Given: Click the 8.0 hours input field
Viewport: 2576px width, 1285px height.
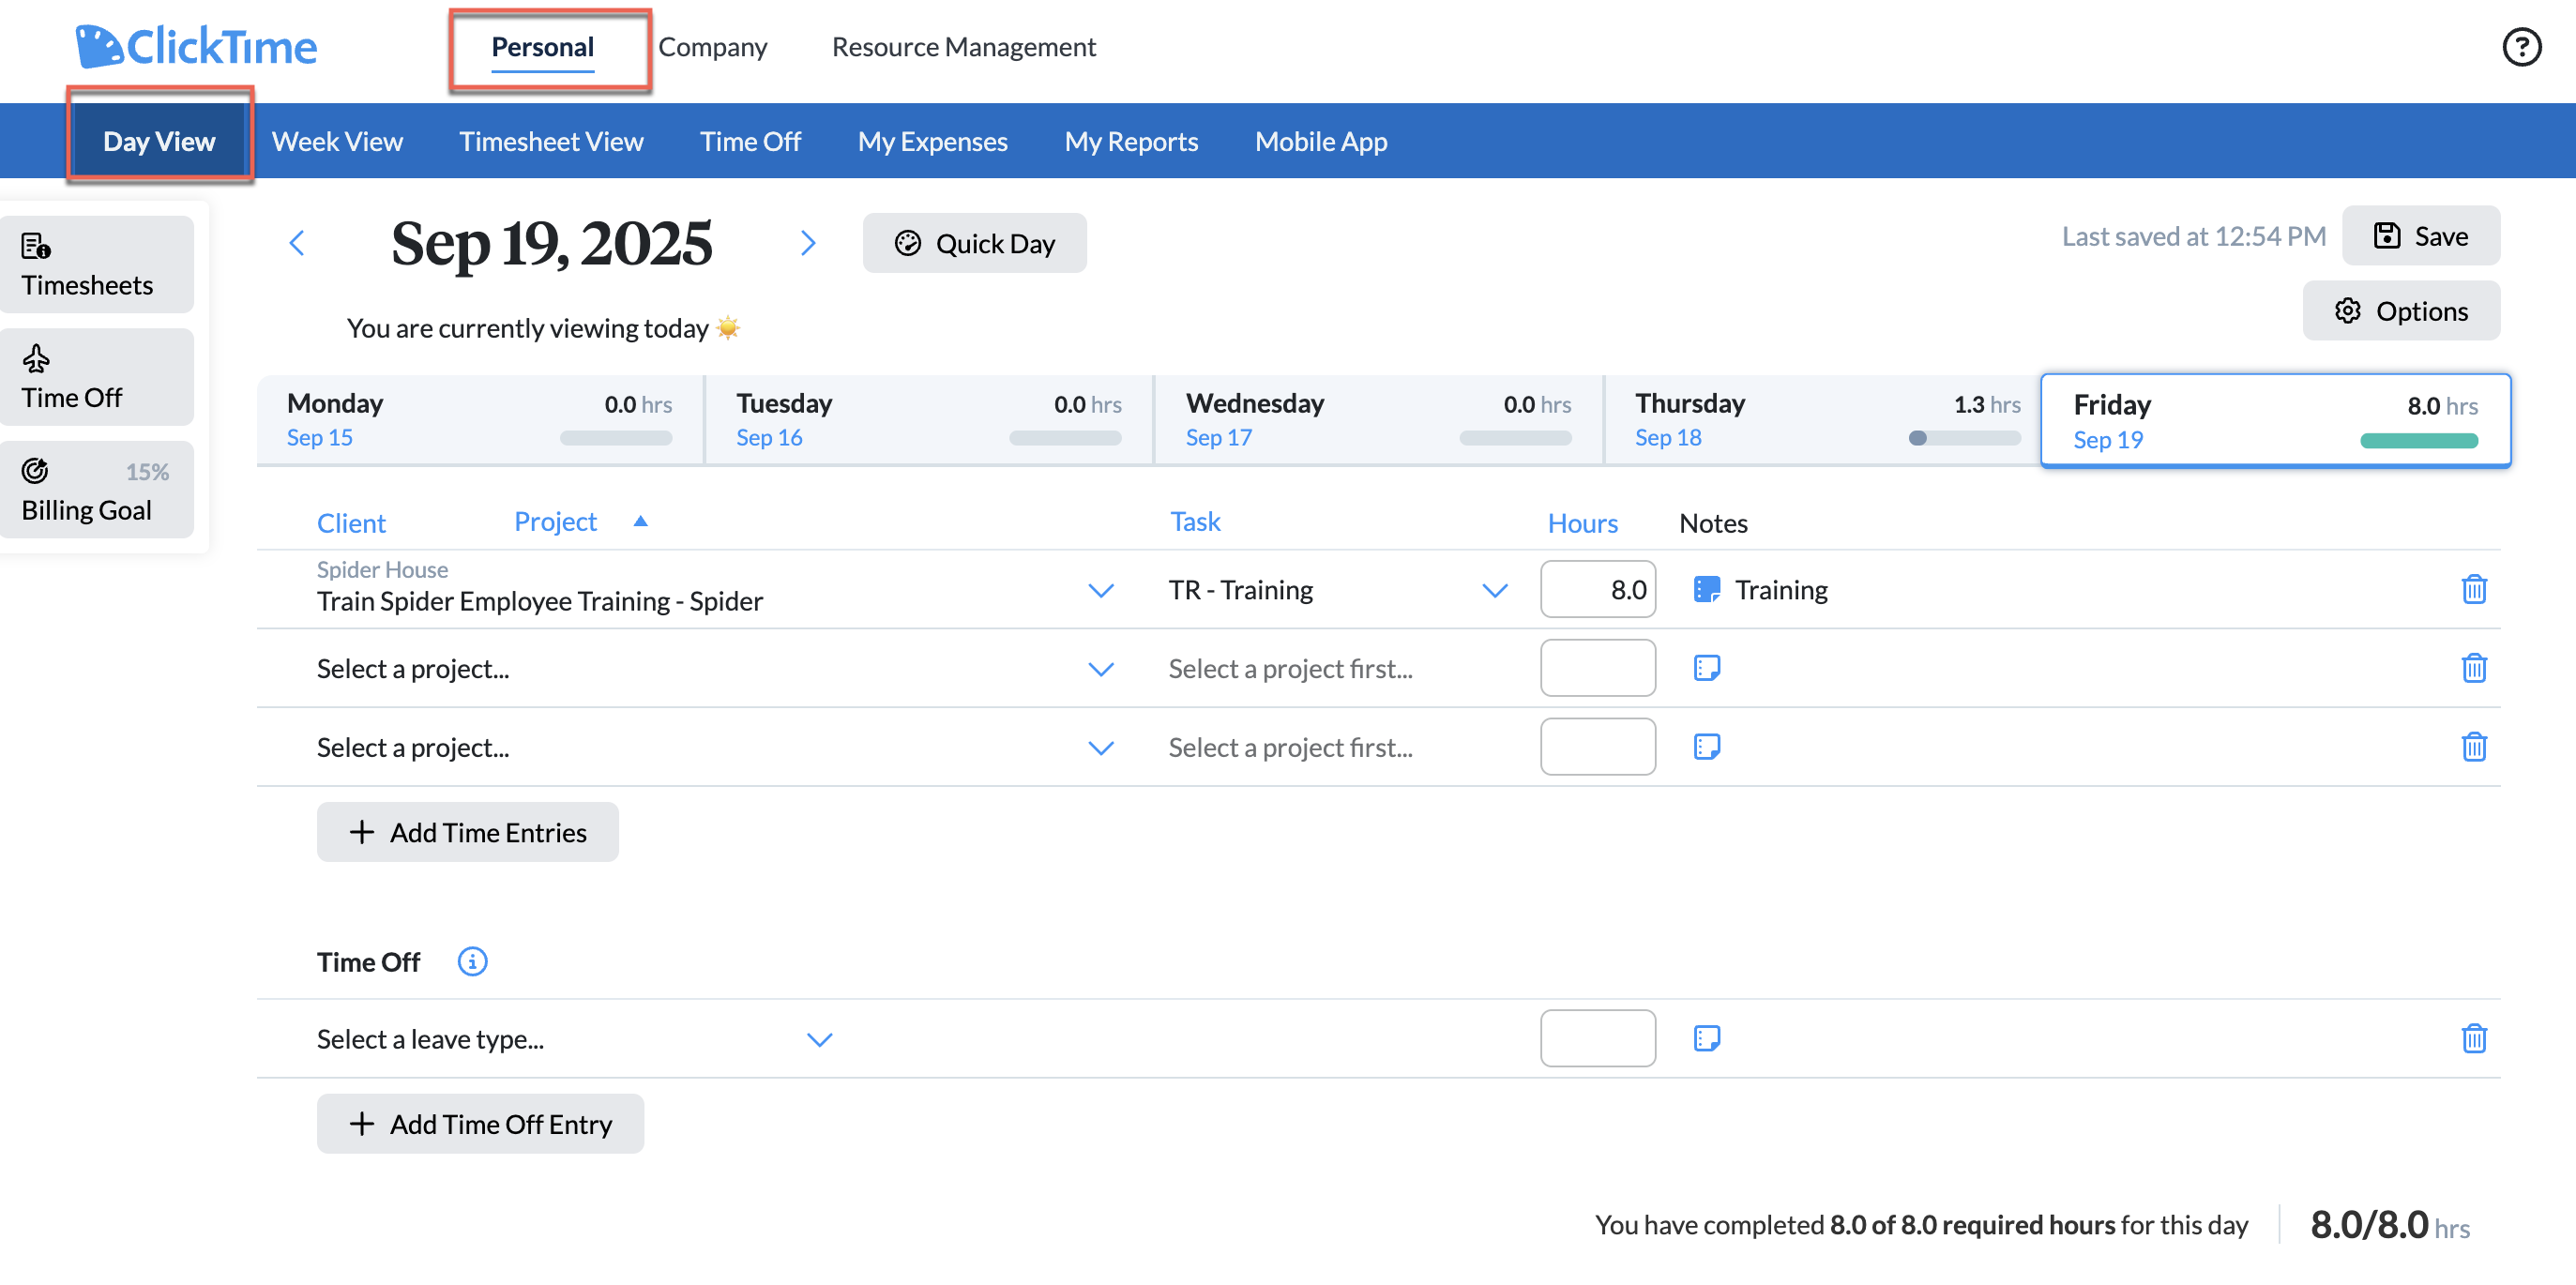Looking at the screenshot, I should click(x=1597, y=589).
